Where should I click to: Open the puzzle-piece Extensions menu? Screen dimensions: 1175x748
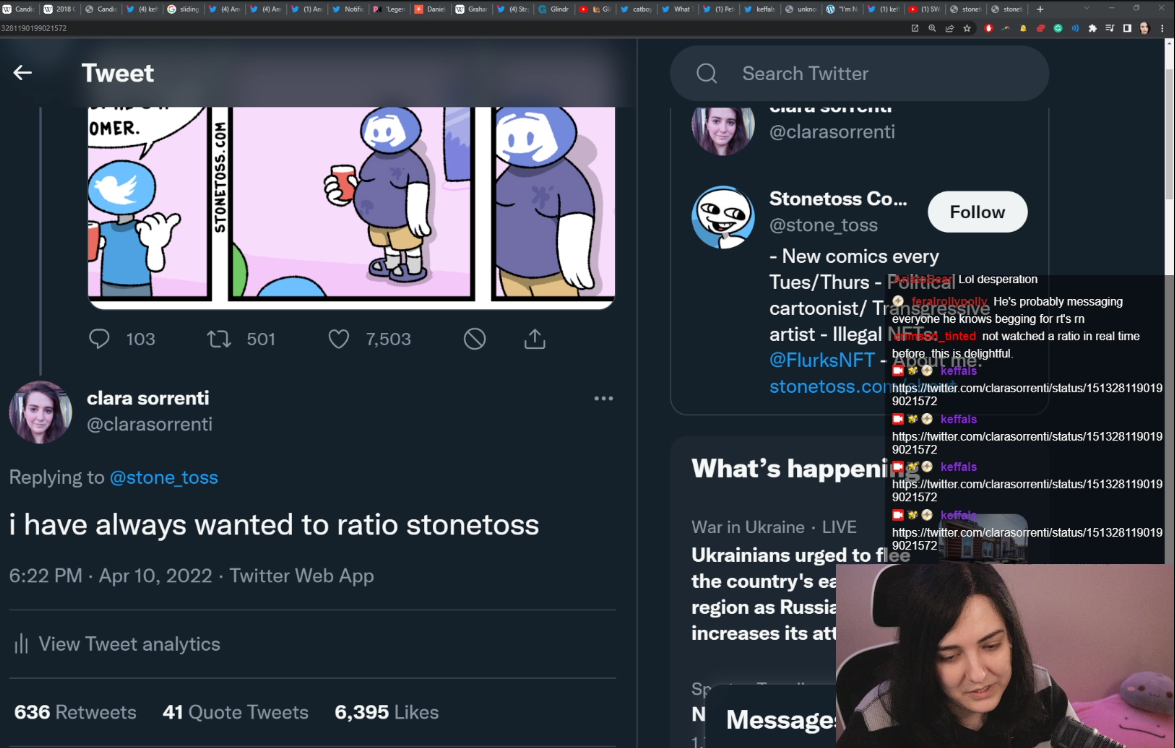click(1092, 28)
